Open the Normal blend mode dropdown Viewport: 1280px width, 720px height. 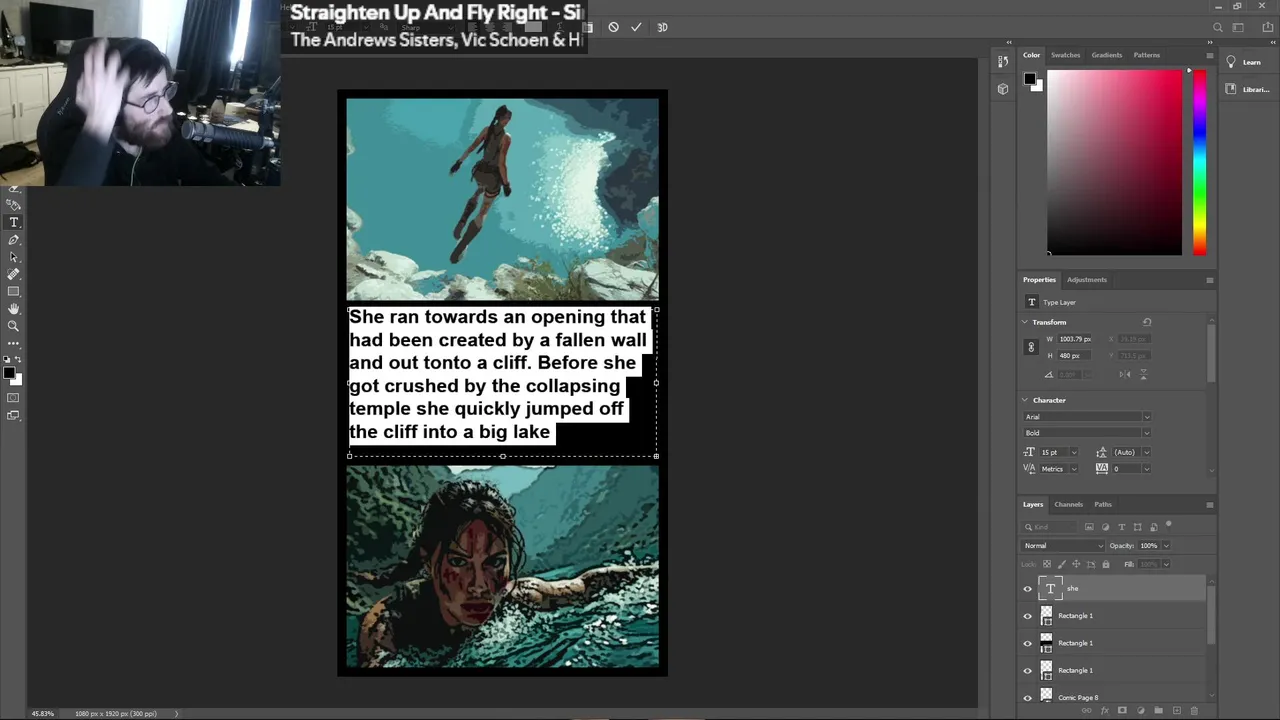(1063, 546)
